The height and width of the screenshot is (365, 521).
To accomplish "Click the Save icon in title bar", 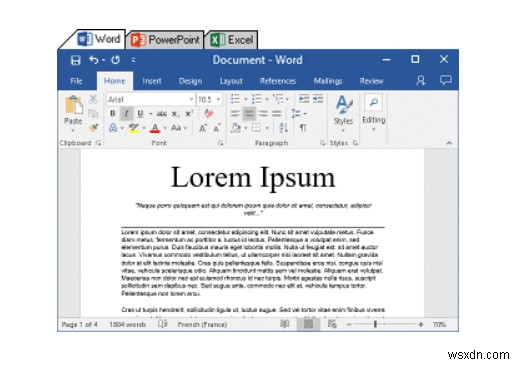I will pyautogui.click(x=76, y=60).
